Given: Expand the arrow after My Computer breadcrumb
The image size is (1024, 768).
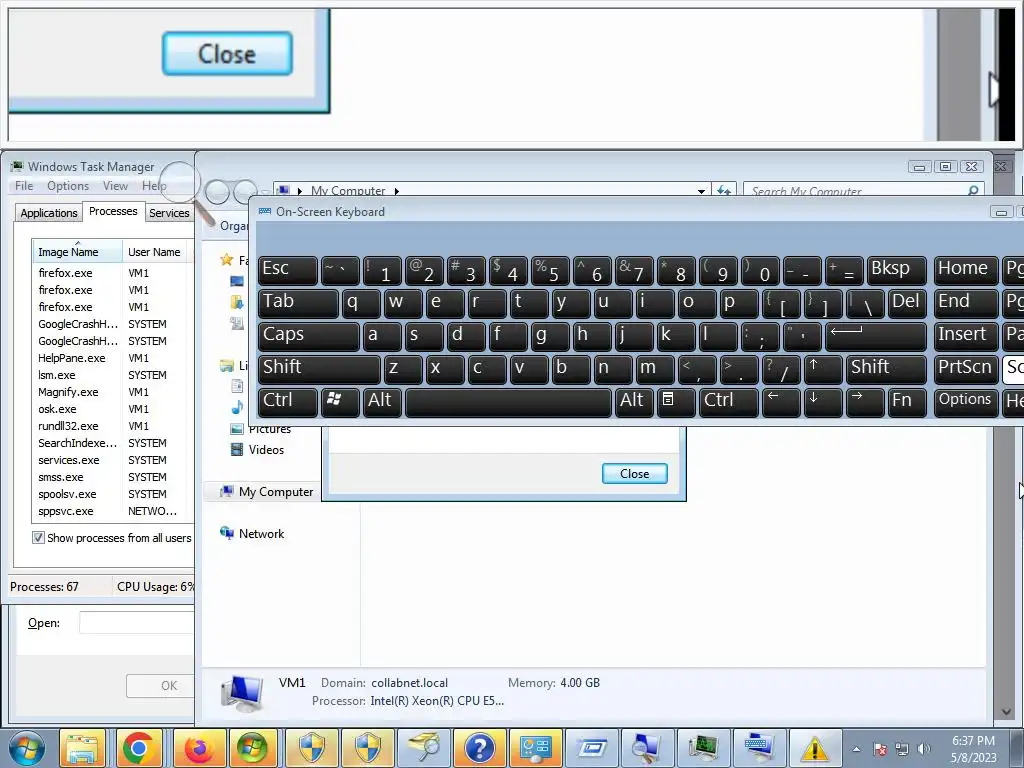Looking at the screenshot, I should click(x=396, y=191).
